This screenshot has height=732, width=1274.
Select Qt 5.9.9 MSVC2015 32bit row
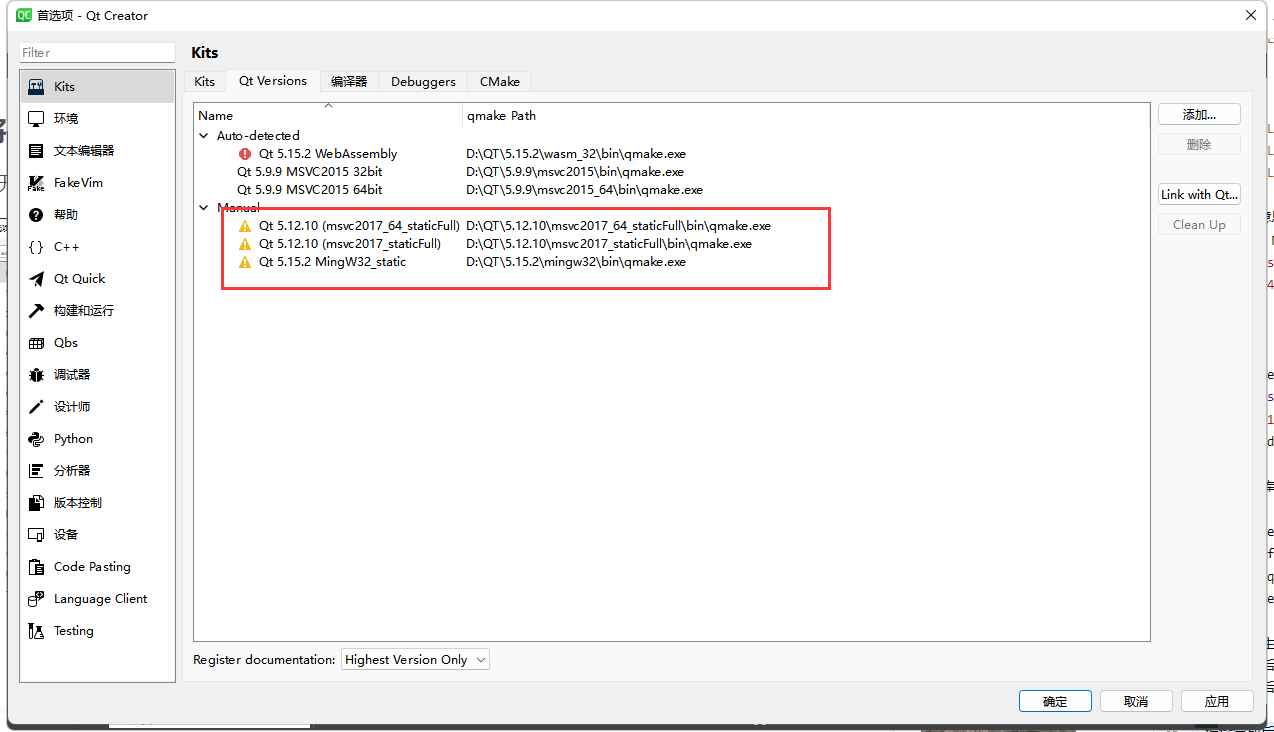tap(672, 172)
